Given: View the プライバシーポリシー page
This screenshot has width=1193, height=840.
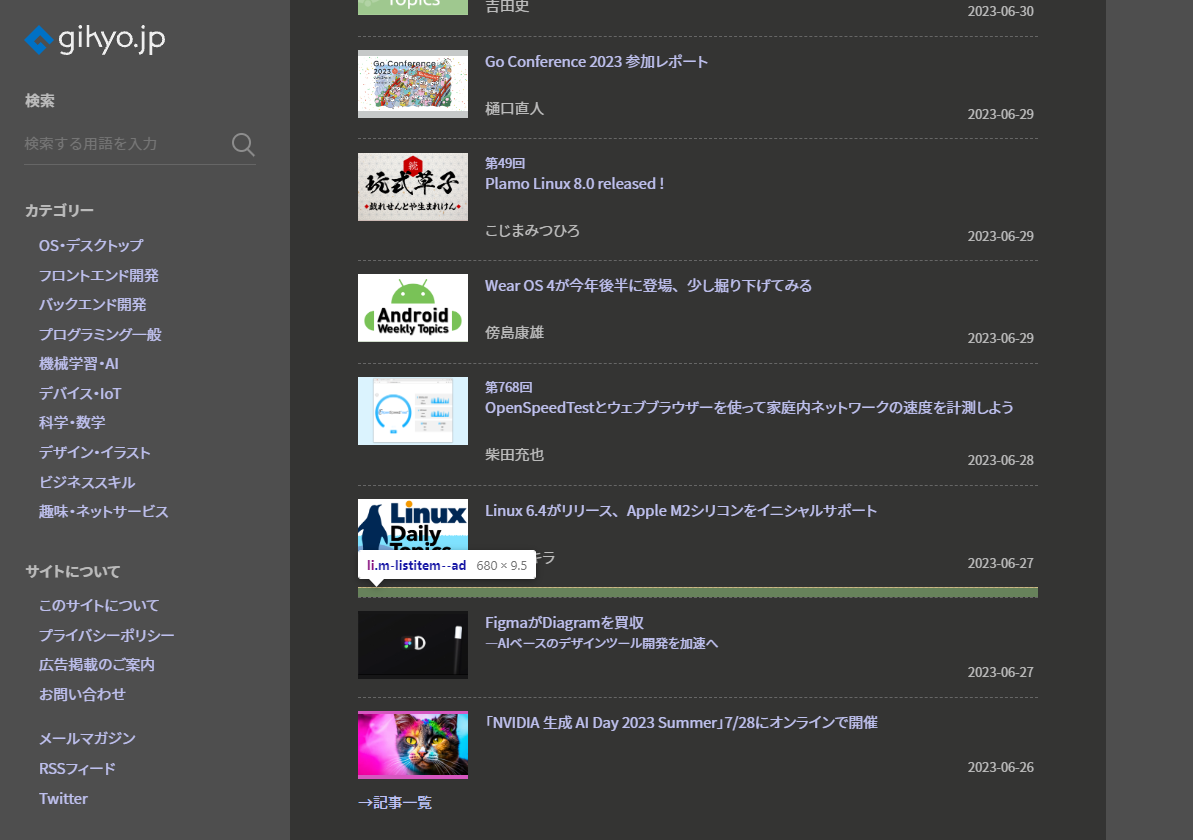Looking at the screenshot, I should coord(105,635).
